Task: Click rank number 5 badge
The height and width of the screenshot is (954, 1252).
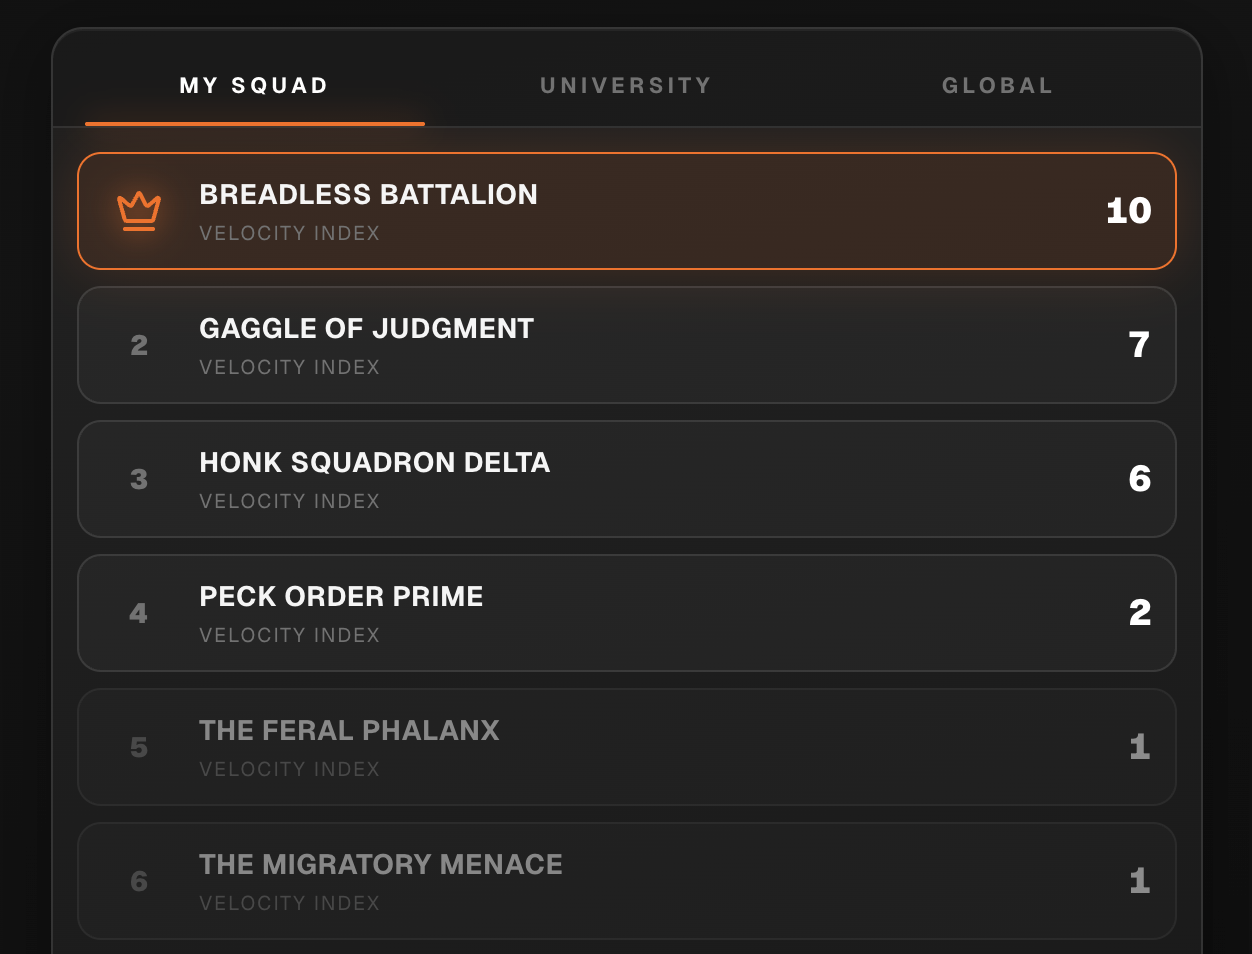Action: (139, 747)
